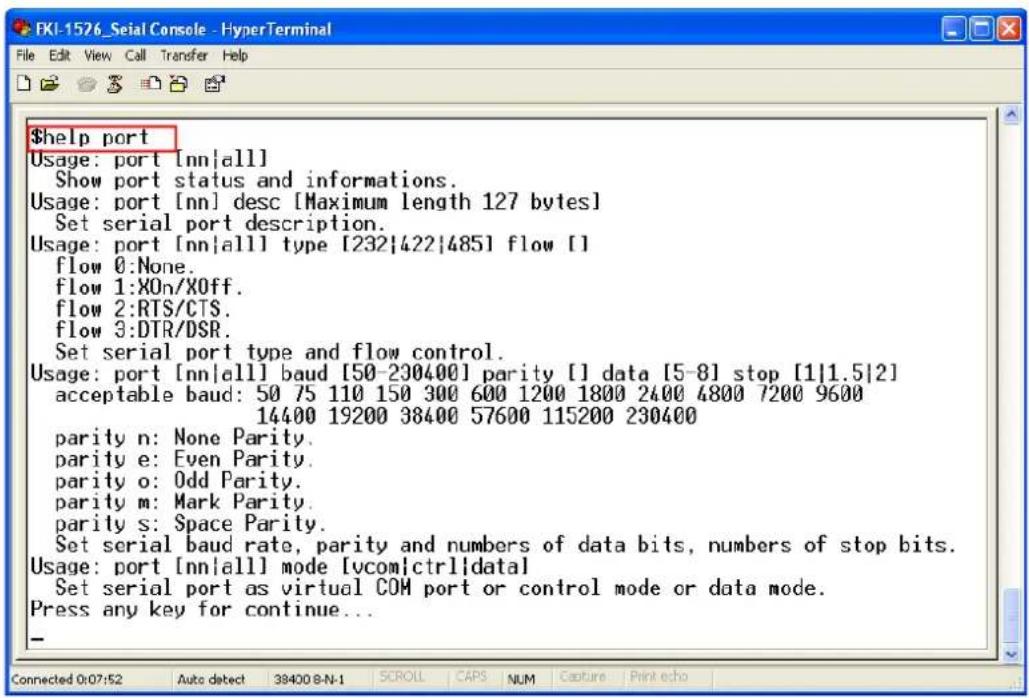1029x698 pixels.
Task: Click SCROLL indicator in status bar
Action: coord(402,676)
